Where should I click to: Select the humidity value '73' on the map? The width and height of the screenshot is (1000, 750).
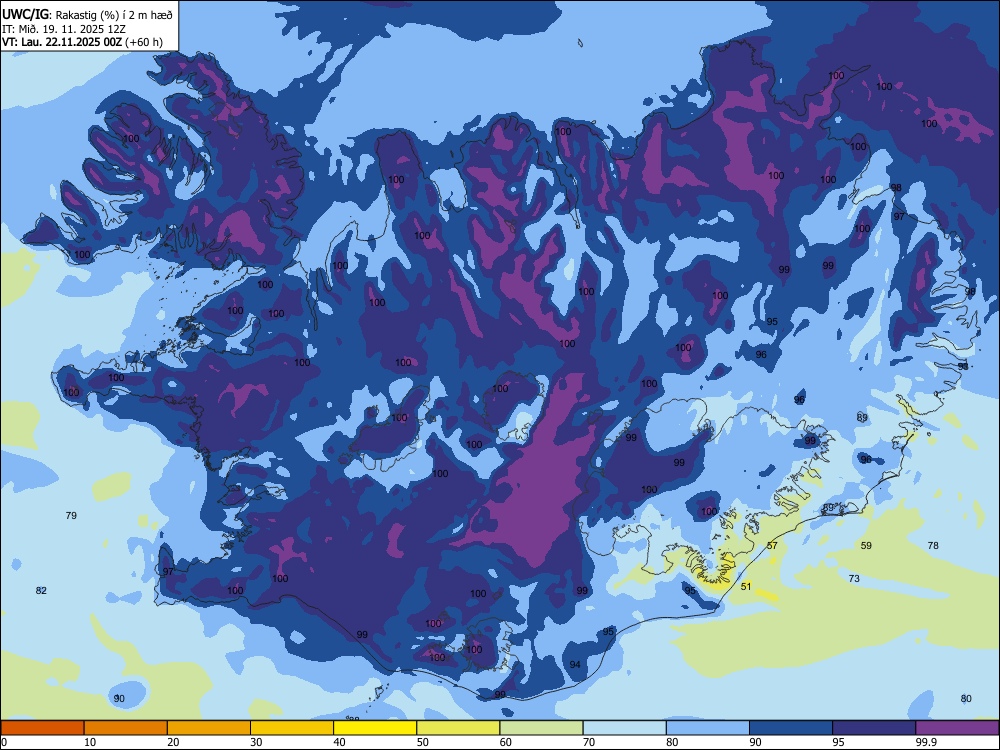pos(854,578)
